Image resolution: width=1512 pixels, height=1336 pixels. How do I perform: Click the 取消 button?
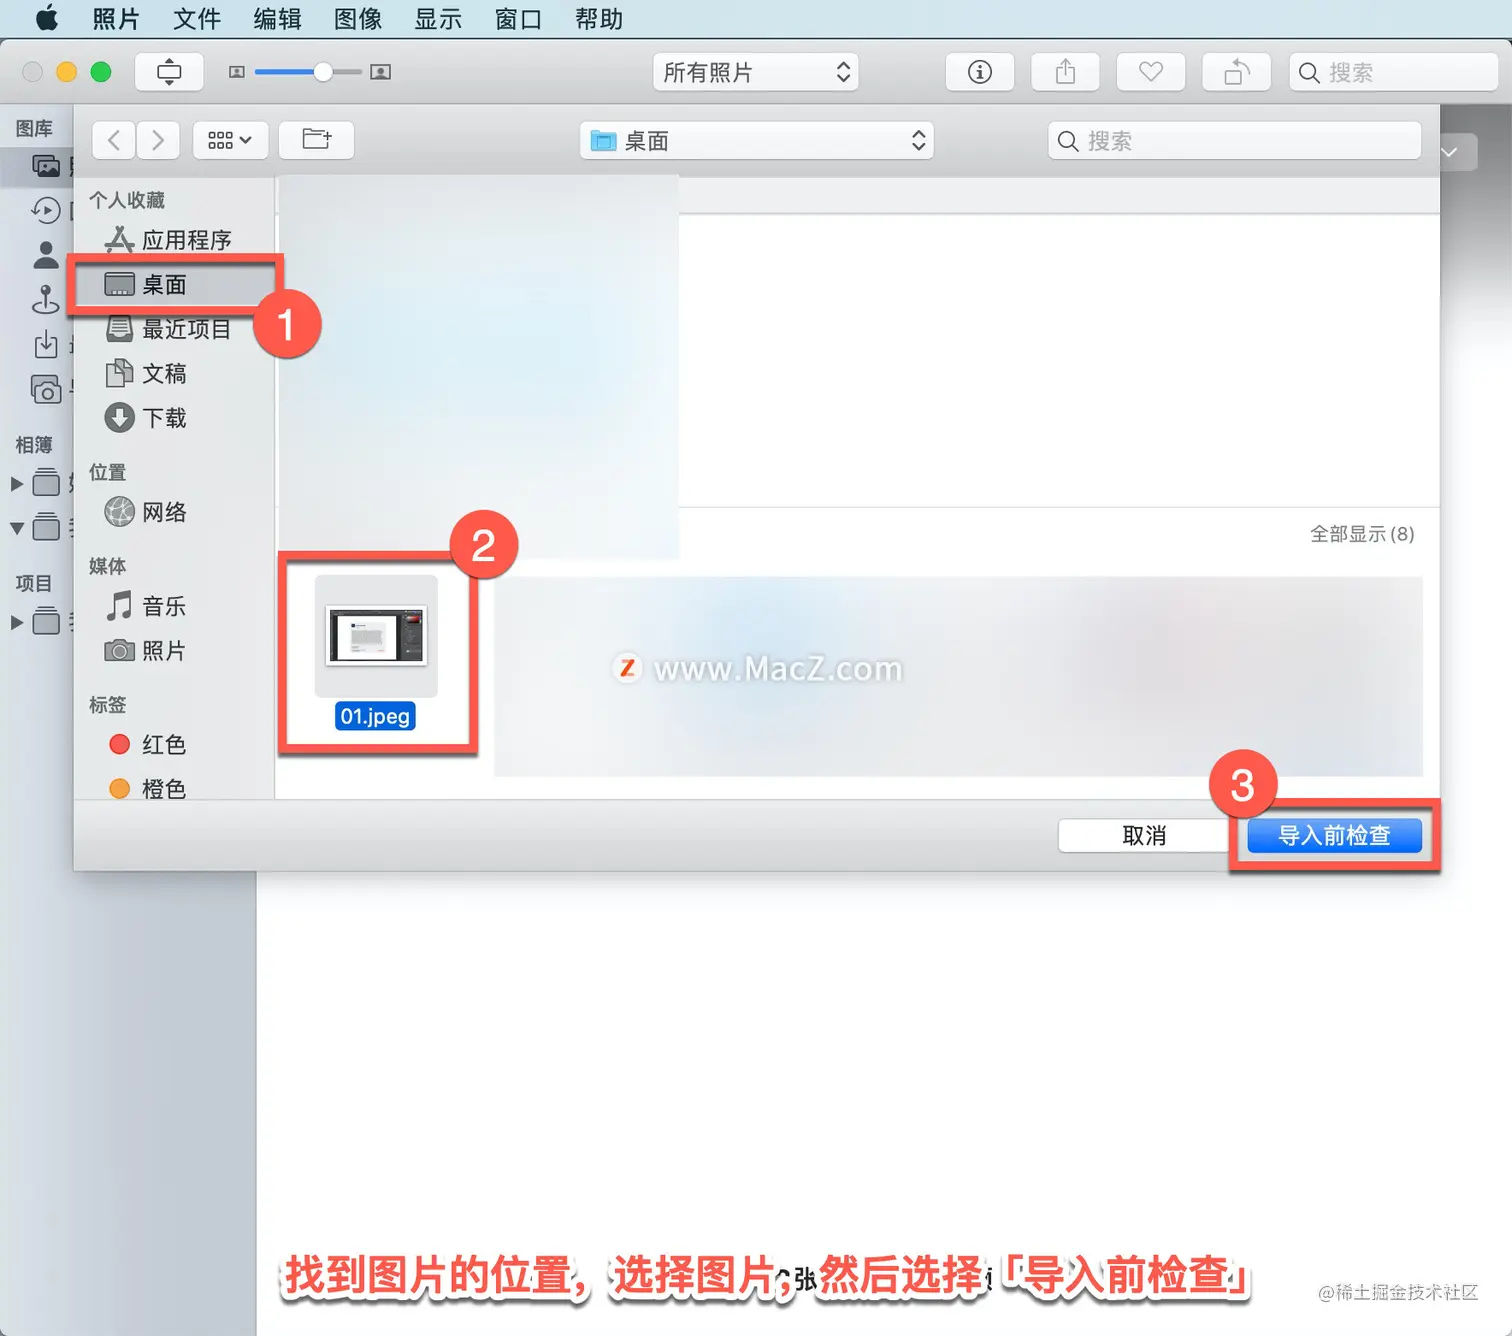(1144, 836)
